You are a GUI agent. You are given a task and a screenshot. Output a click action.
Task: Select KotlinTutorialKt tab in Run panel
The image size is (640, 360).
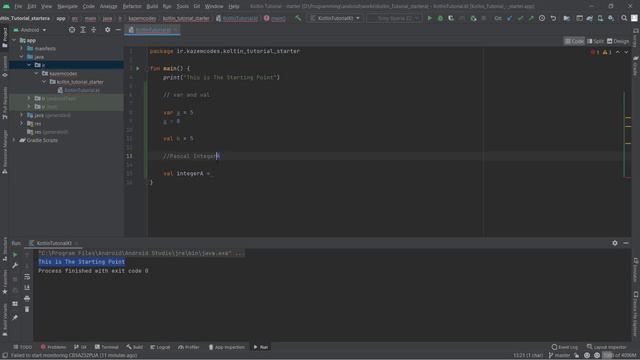(x=53, y=243)
